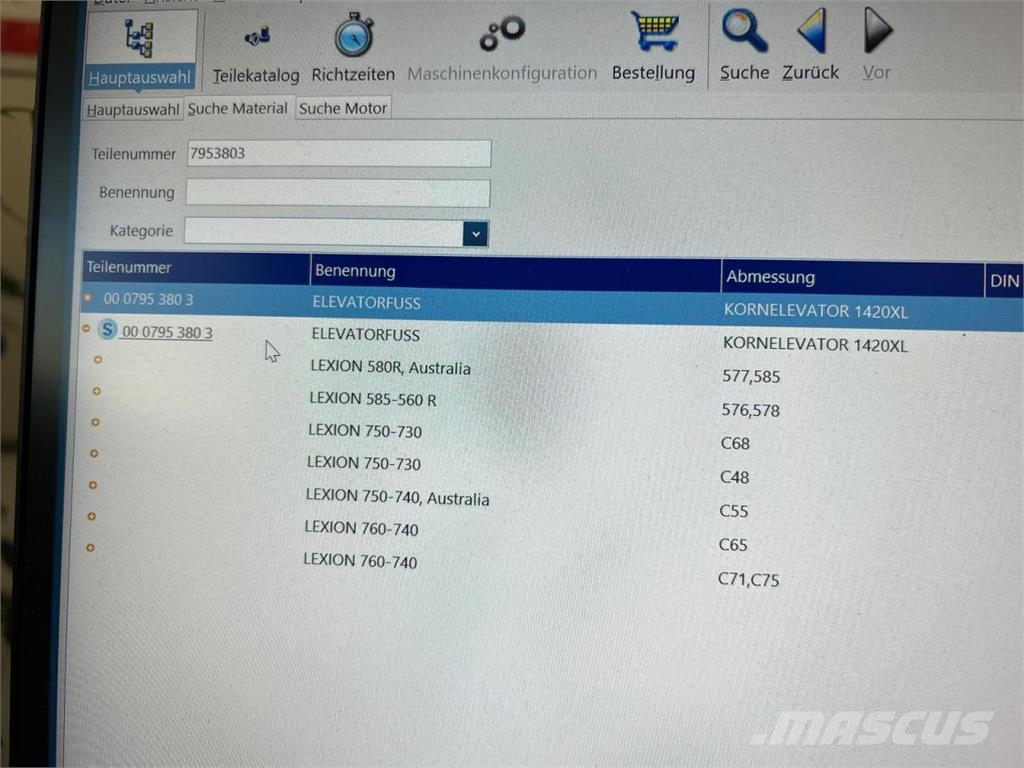Switch to the Suche Motor tab
This screenshot has height=768, width=1024.
[x=343, y=108]
